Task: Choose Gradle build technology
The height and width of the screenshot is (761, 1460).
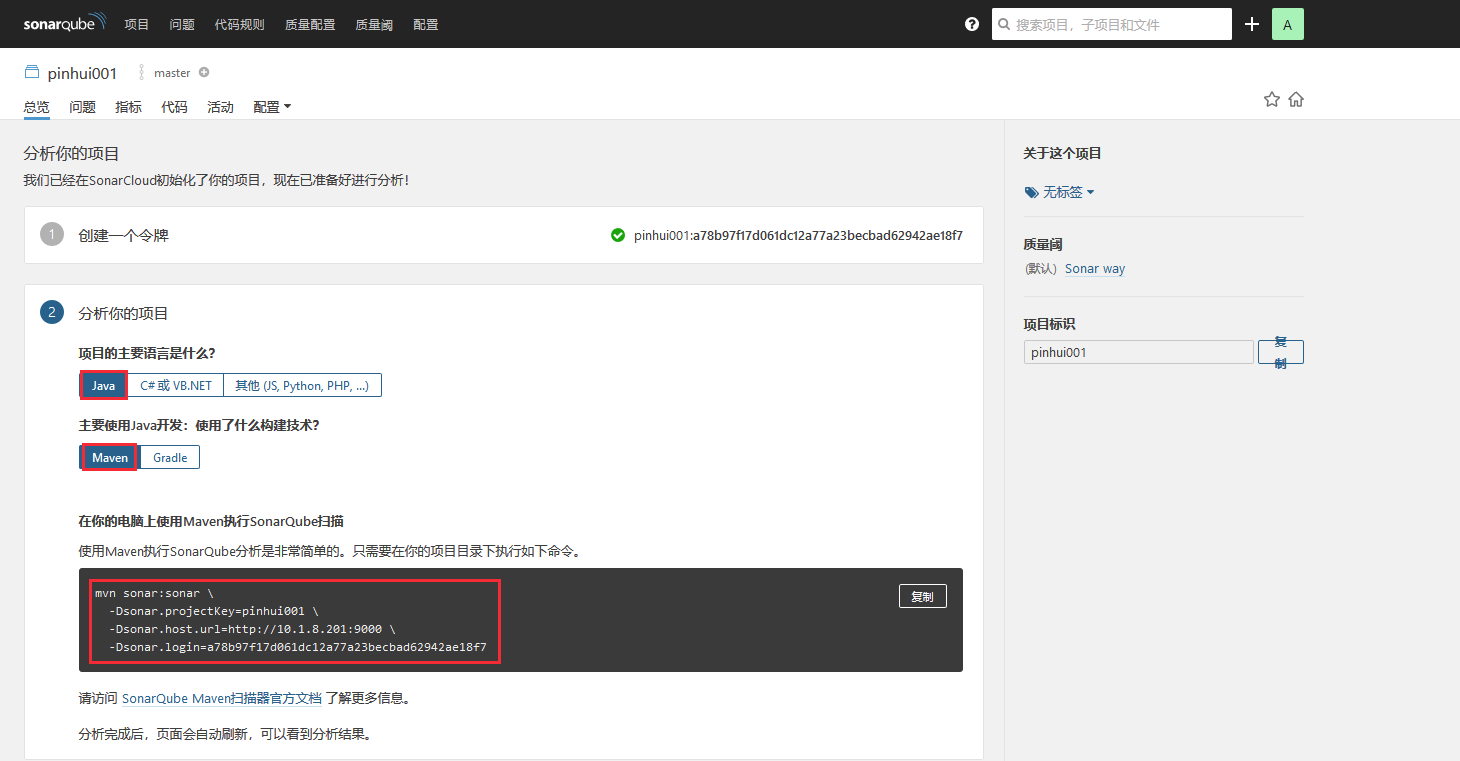Action: [170, 457]
